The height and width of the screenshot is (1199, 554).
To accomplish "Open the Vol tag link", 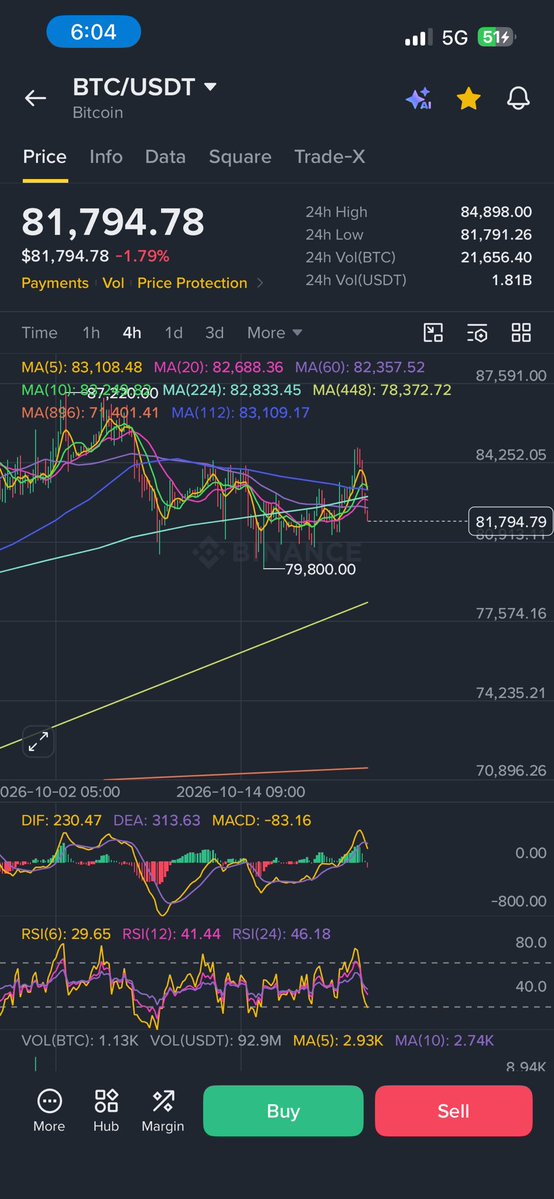I will click(x=113, y=283).
